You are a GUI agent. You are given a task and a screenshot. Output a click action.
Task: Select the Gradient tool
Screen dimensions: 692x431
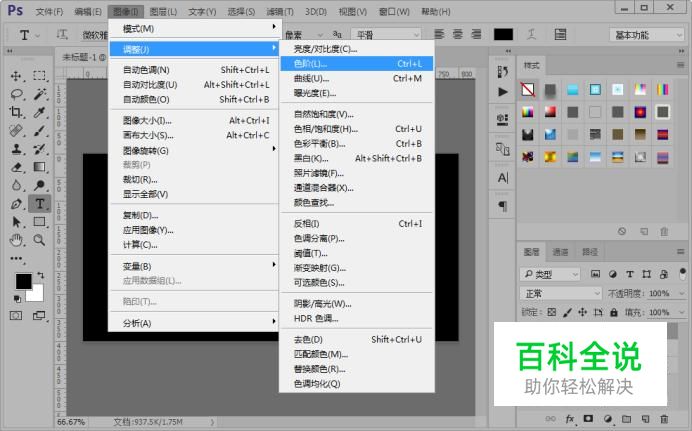[x=40, y=167]
